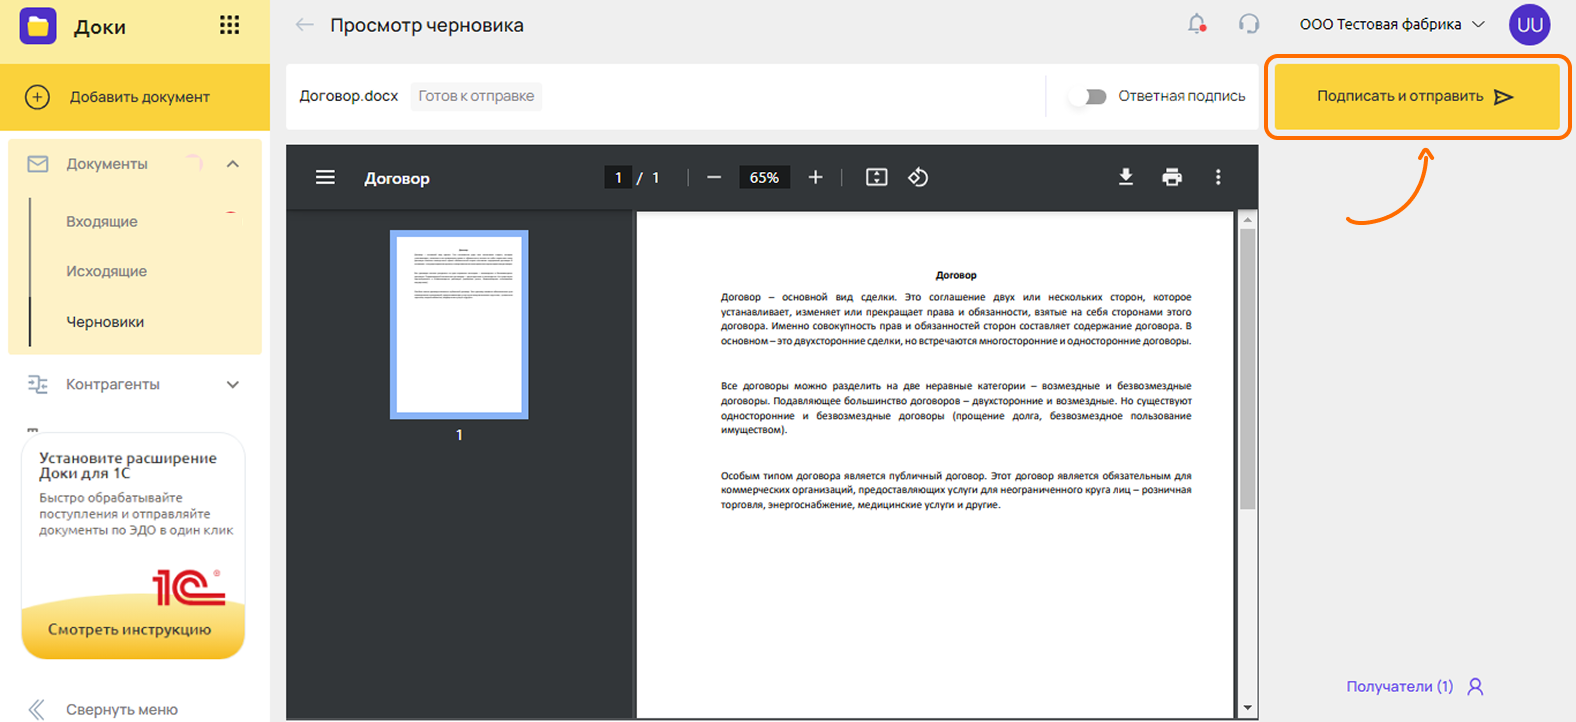Click the send arrow icon in Подписать и отправить
Screen dimensions: 1576x722
click(1504, 97)
